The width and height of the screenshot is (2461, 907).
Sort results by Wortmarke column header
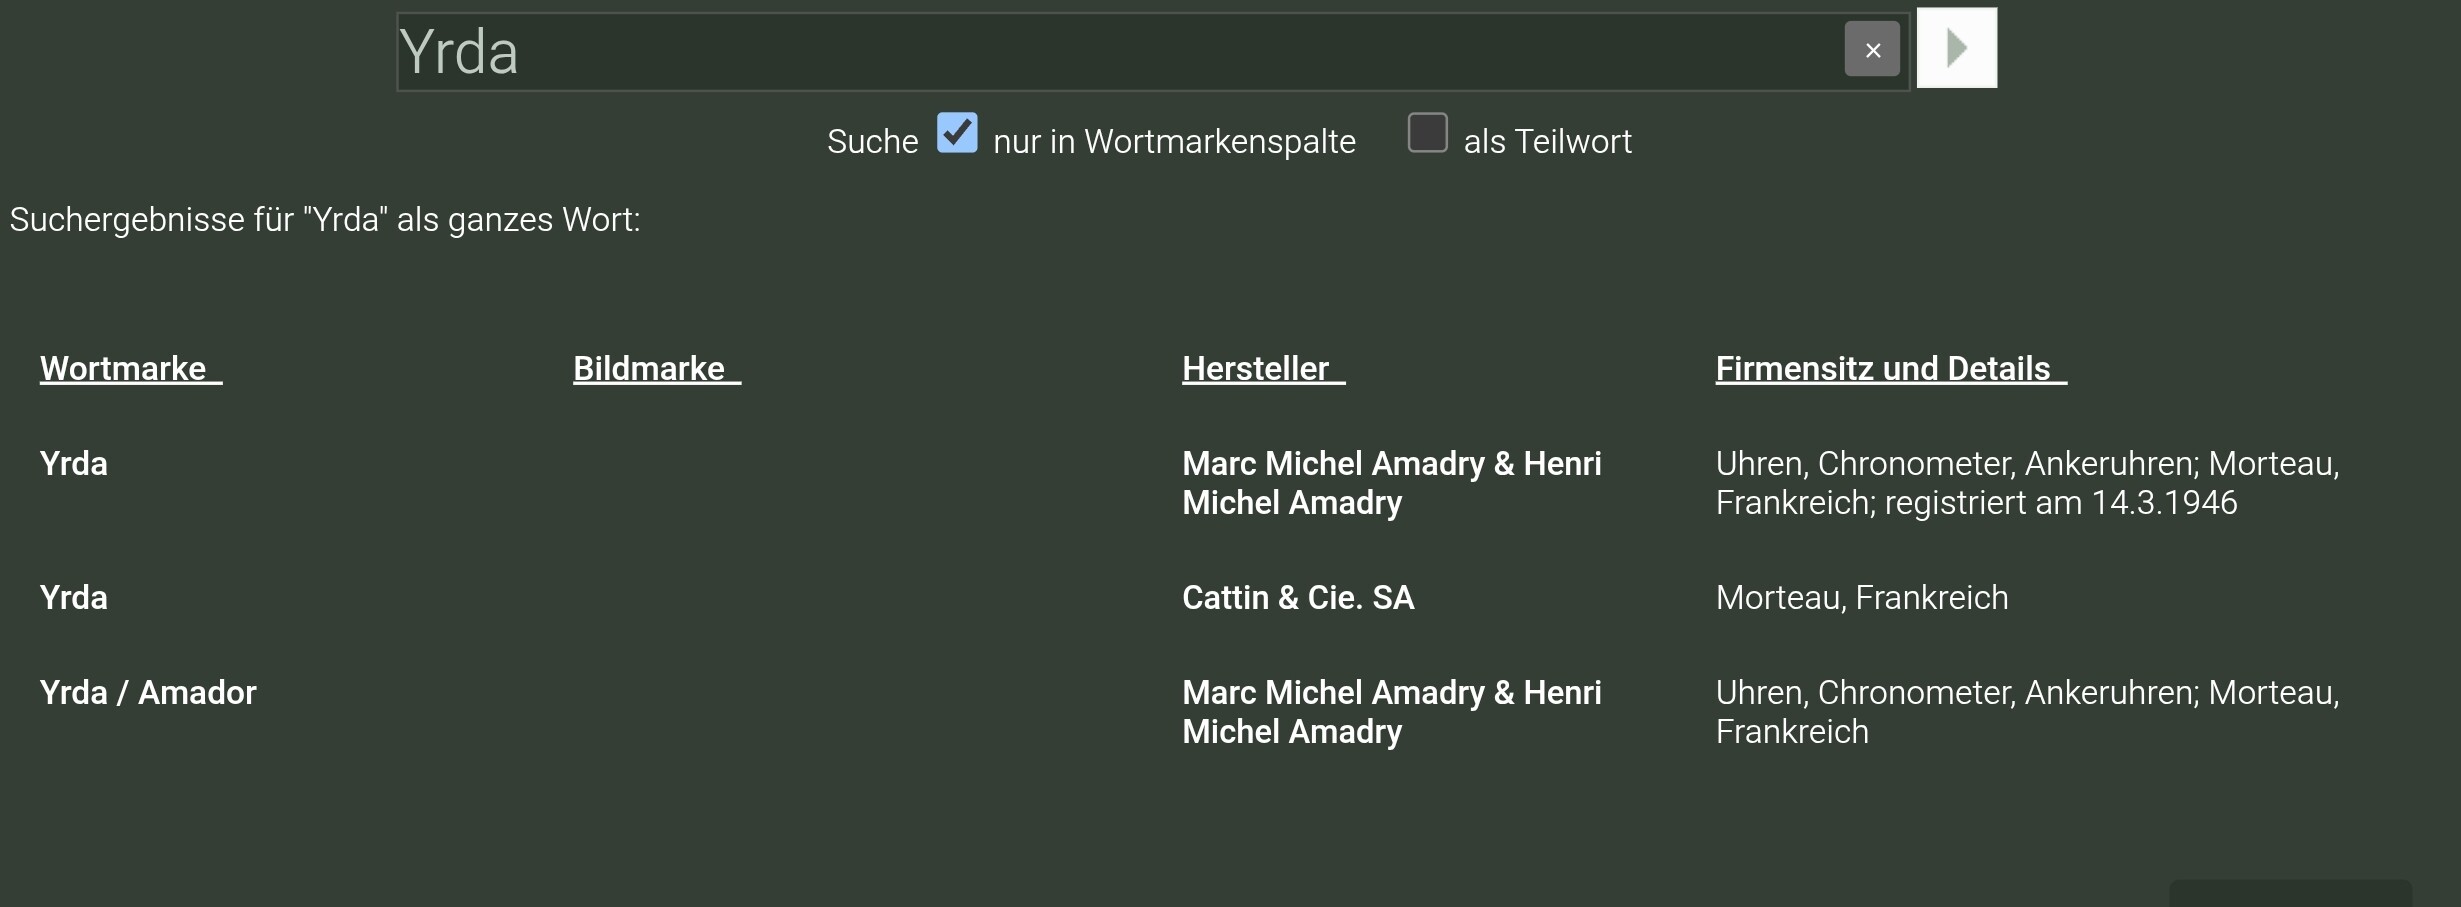[123, 369]
